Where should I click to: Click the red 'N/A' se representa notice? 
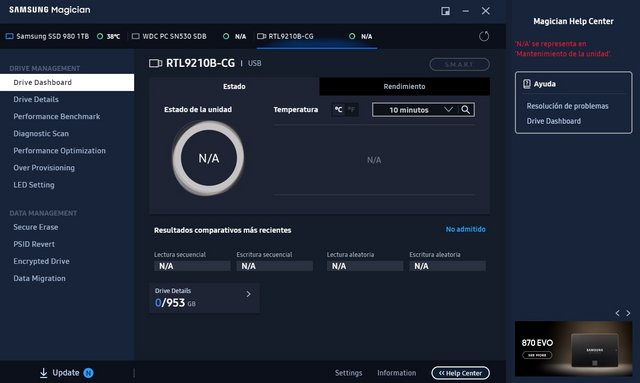point(562,49)
